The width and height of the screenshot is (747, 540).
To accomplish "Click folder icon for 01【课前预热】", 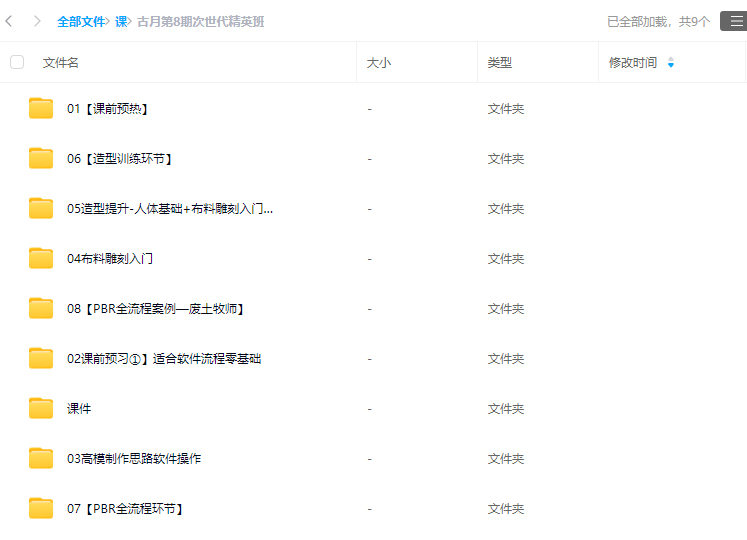I will (41, 109).
